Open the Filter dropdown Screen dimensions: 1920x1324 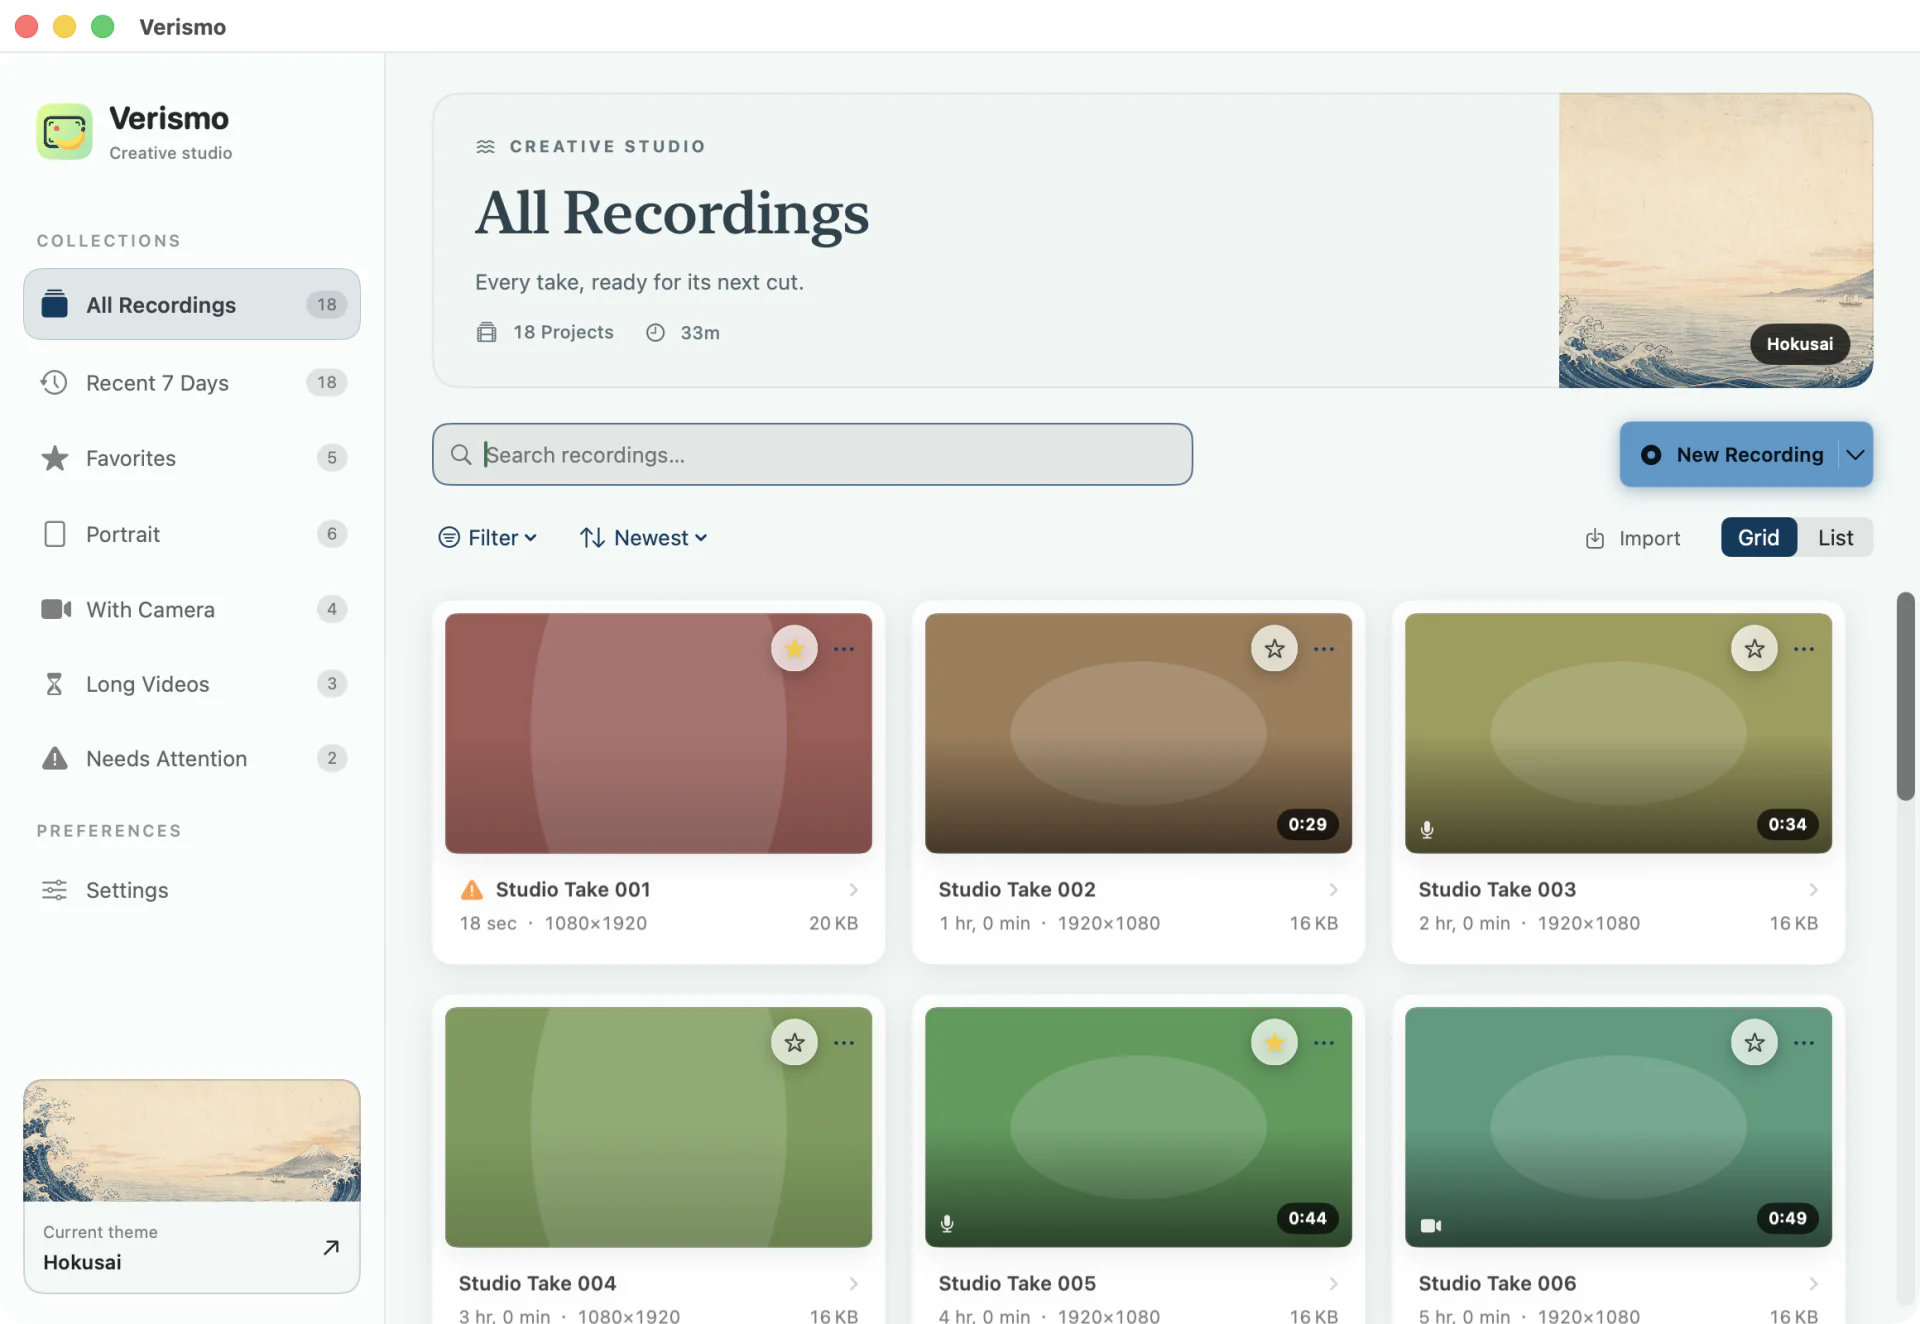[x=488, y=538]
